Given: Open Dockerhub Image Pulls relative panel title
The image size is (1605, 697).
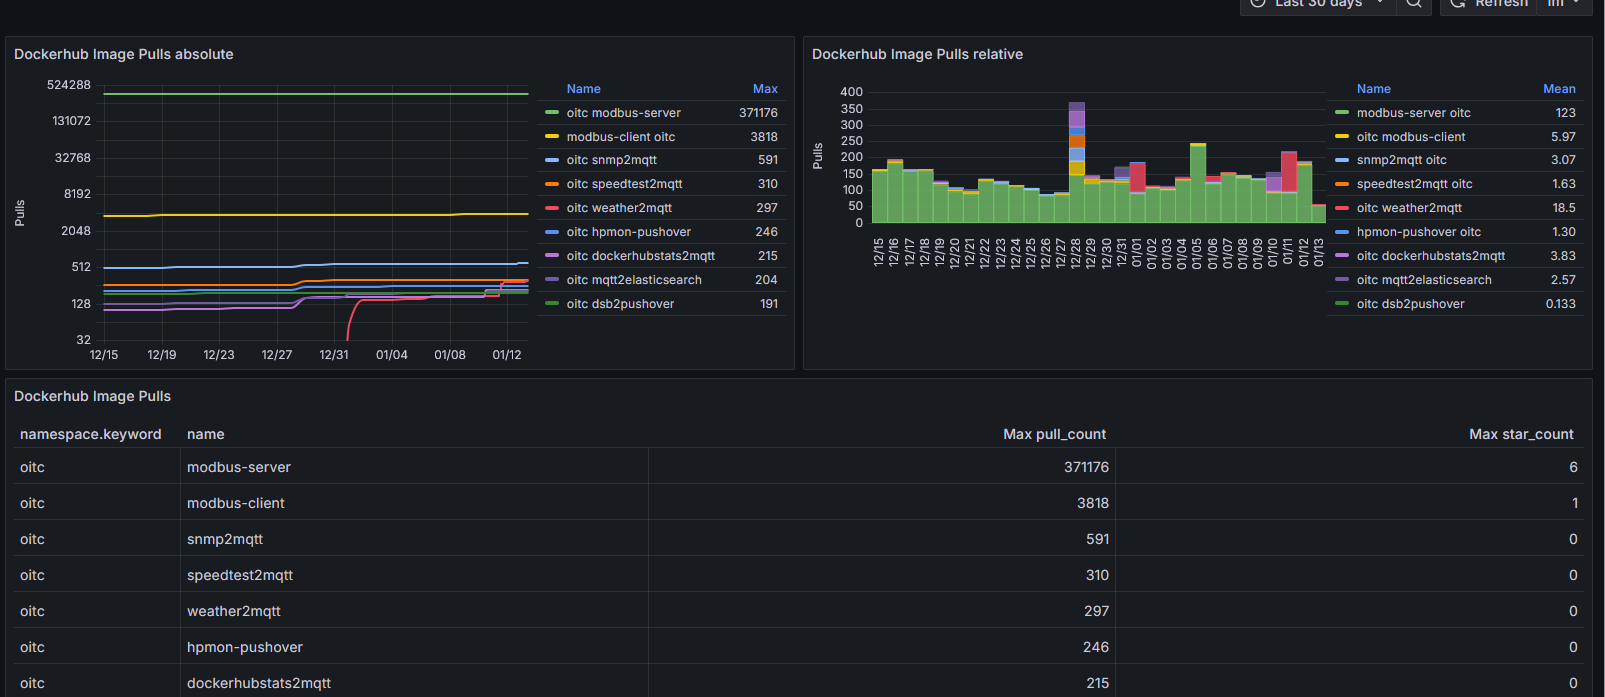Looking at the screenshot, I should (x=917, y=54).
